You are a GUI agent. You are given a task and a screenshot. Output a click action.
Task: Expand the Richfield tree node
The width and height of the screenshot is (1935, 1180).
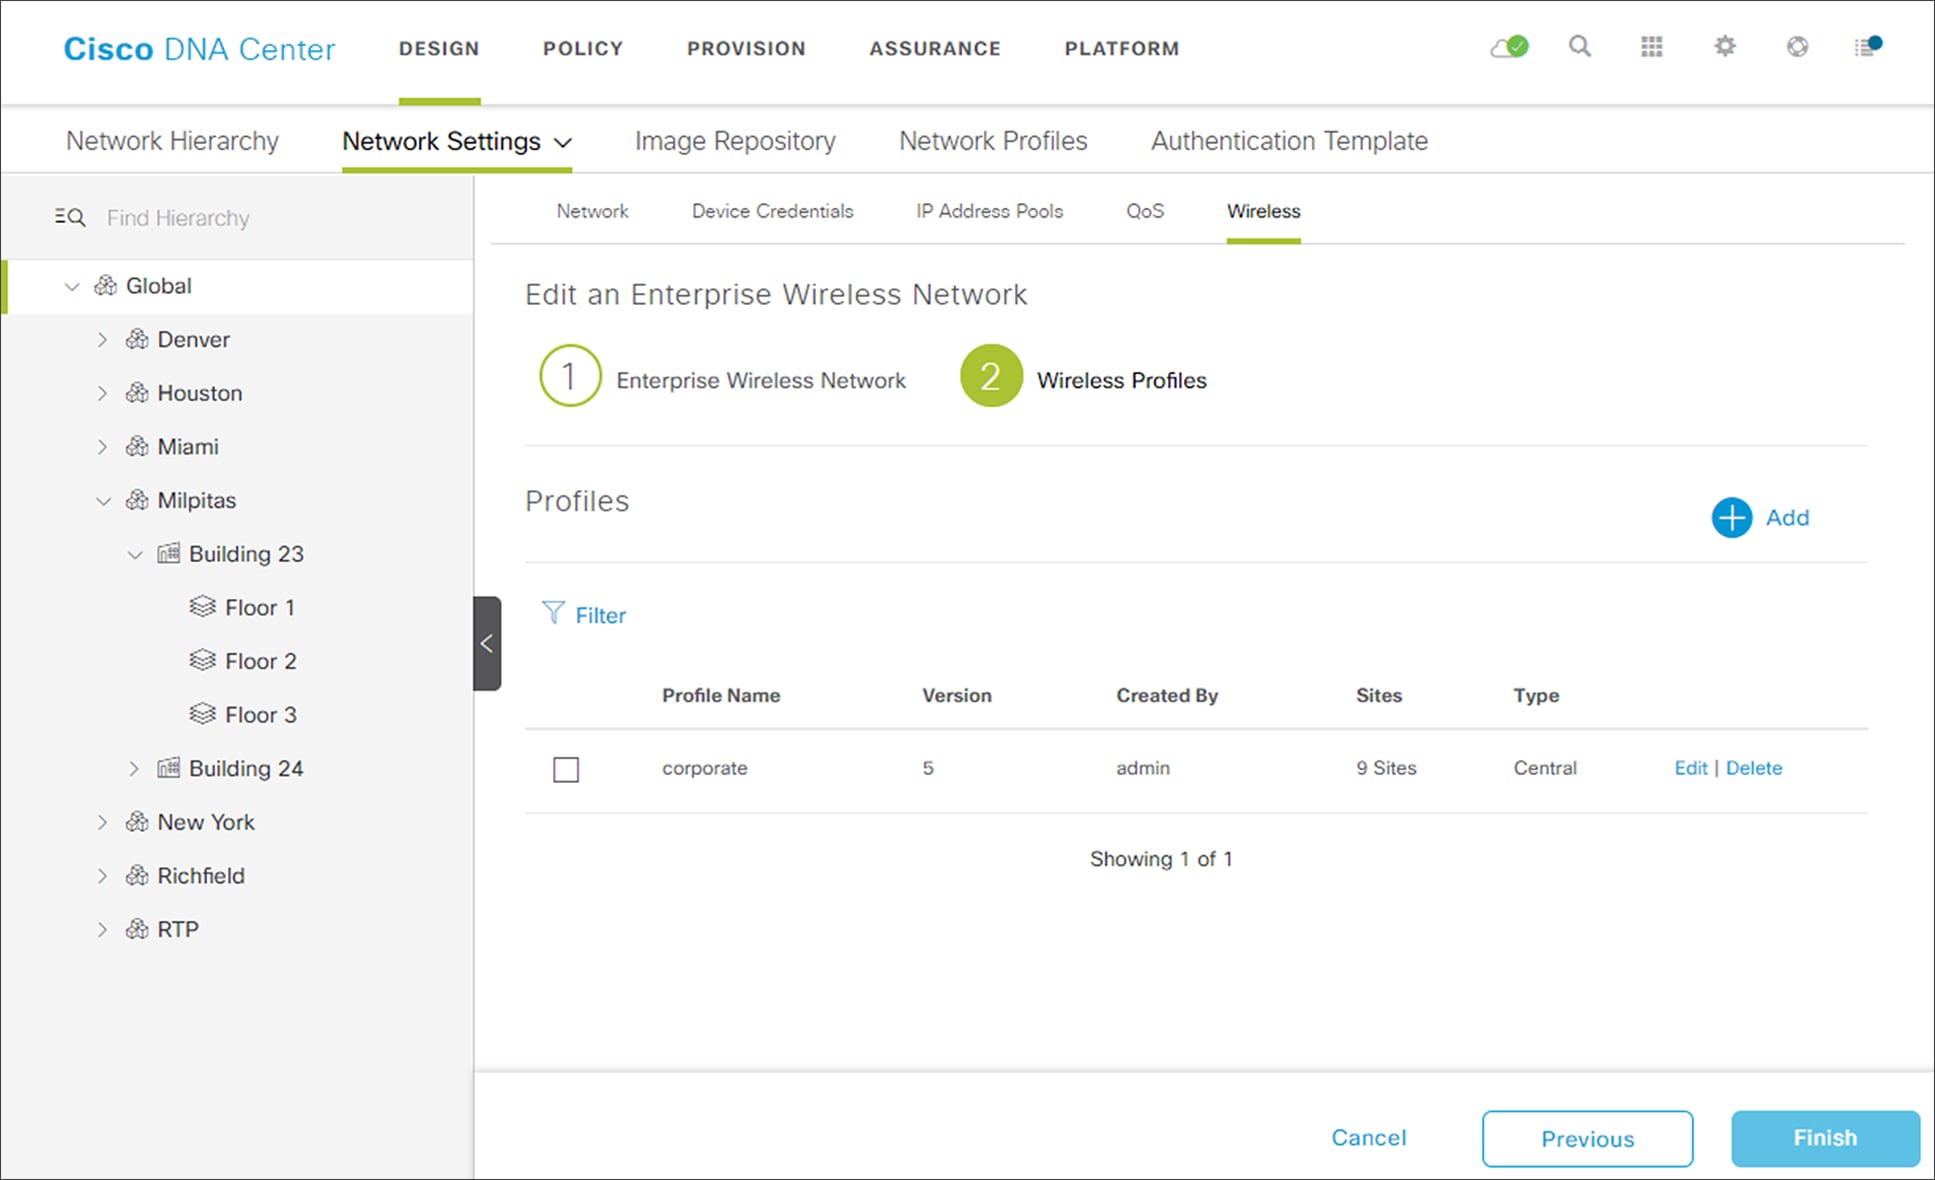coord(102,876)
